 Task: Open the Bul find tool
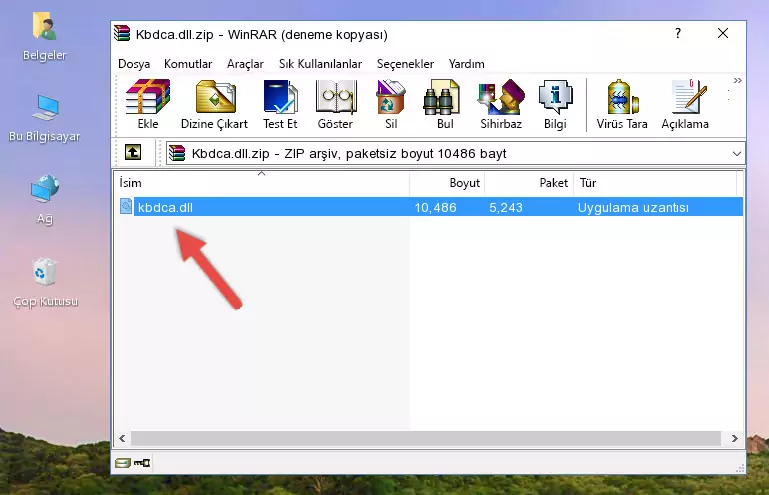(x=444, y=104)
